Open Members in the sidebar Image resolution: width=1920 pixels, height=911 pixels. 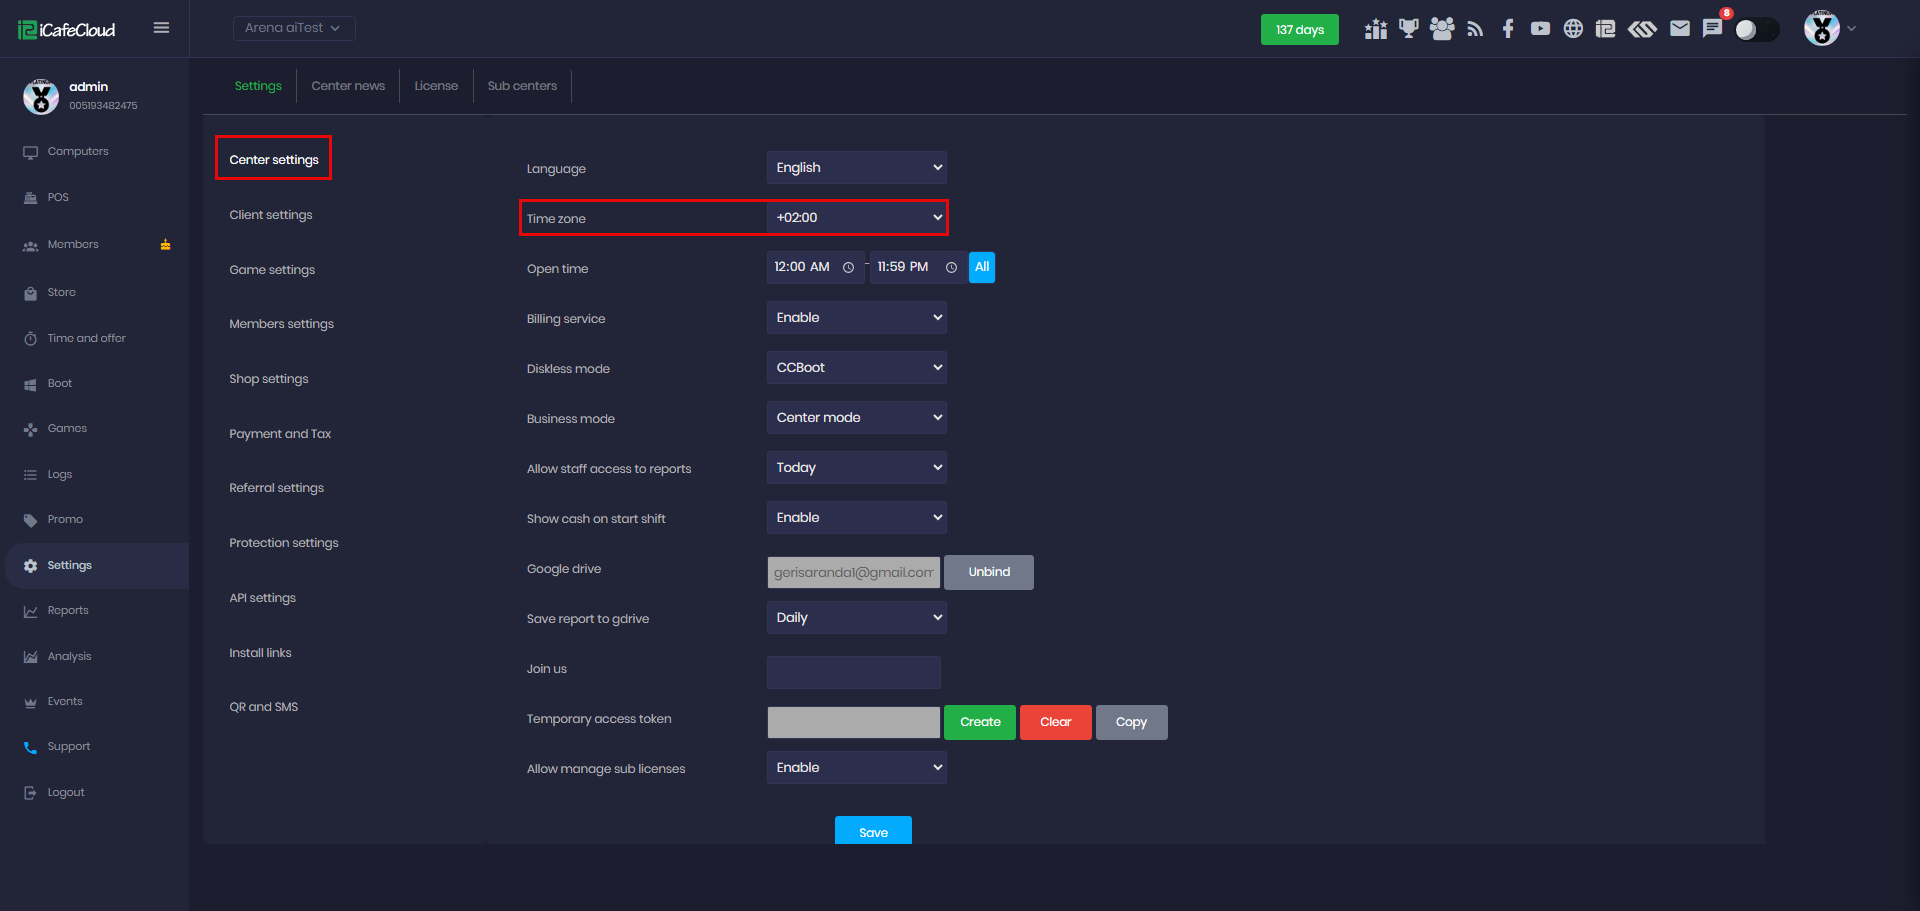tap(73, 245)
